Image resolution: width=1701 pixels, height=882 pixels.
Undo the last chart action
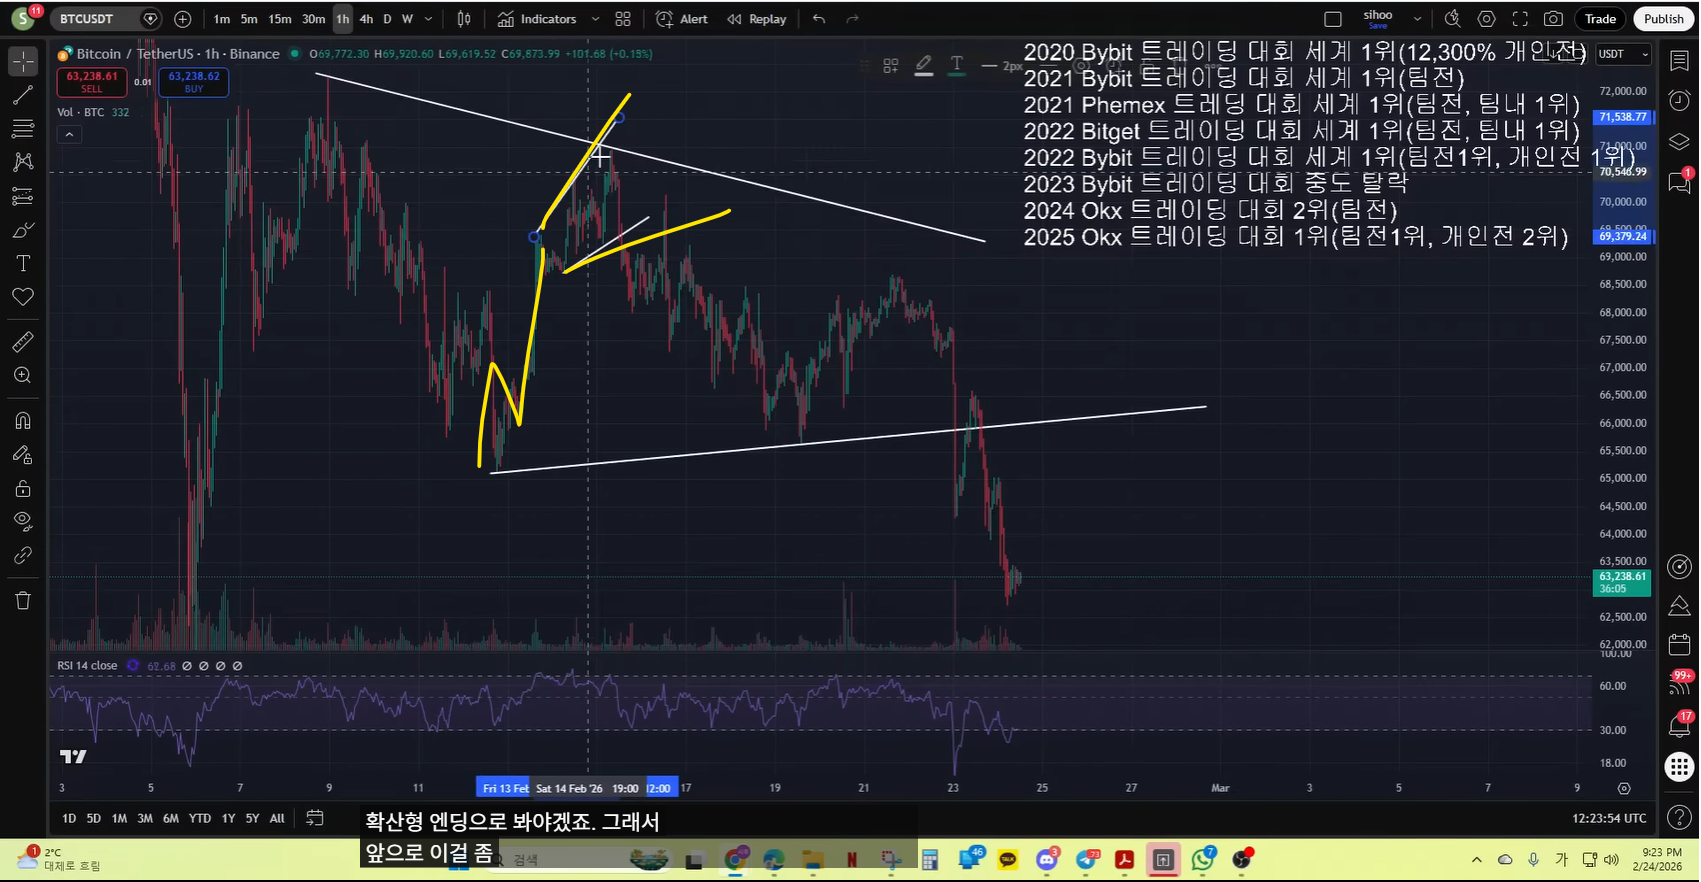tap(819, 19)
